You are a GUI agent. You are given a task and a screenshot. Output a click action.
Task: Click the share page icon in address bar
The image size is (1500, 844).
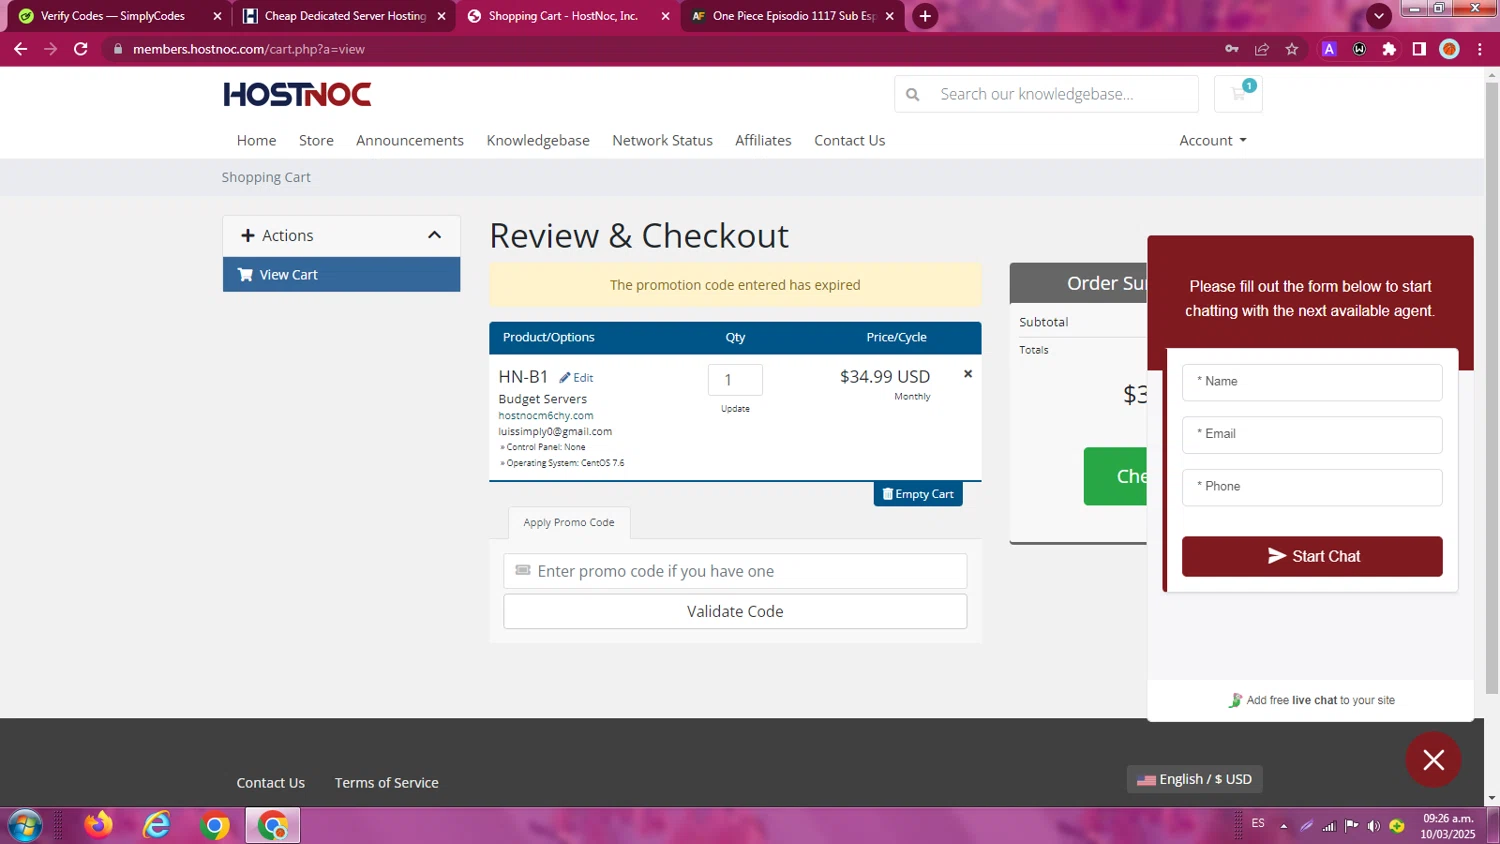tap(1262, 49)
